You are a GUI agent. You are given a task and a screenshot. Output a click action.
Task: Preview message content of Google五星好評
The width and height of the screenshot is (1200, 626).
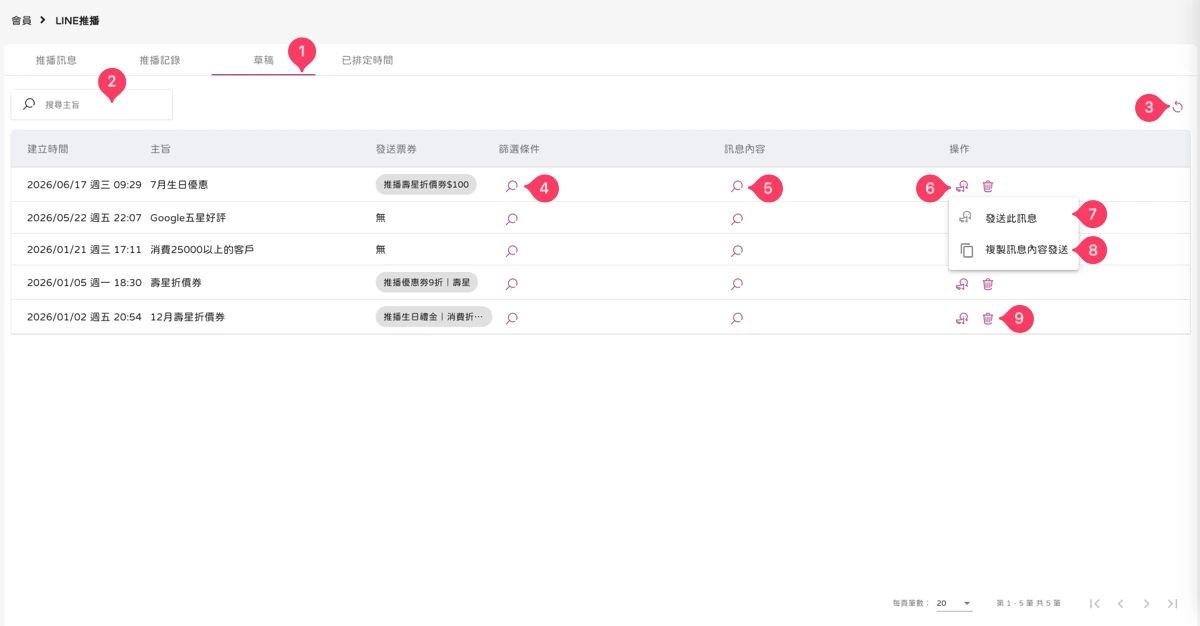click(737, 218)
